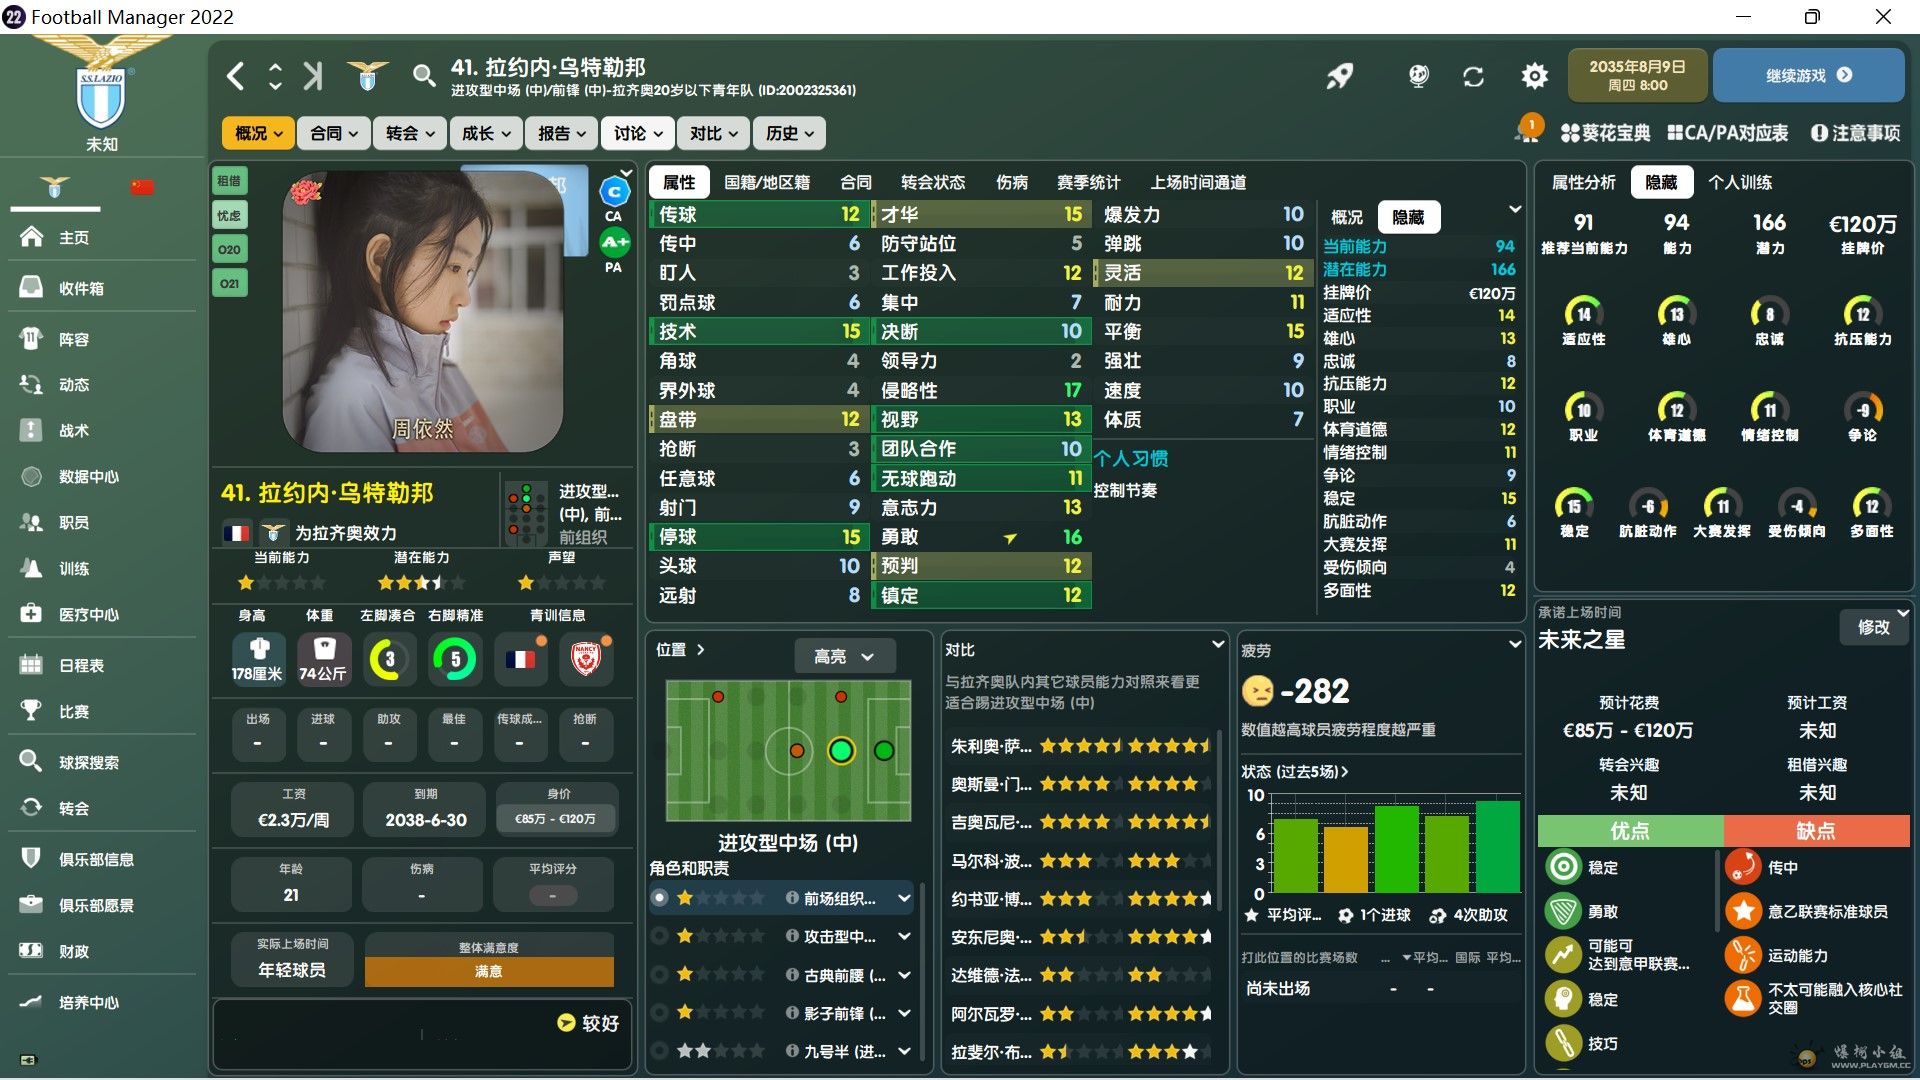Expand the 高亮 position dropdown

click(844, 656)
